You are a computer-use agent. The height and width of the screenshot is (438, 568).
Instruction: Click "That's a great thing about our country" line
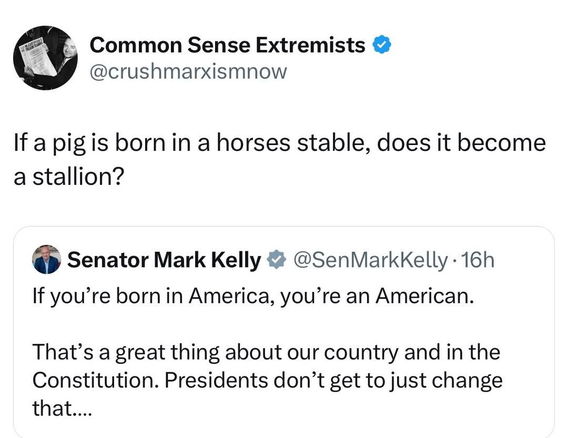tap(266, 352)
